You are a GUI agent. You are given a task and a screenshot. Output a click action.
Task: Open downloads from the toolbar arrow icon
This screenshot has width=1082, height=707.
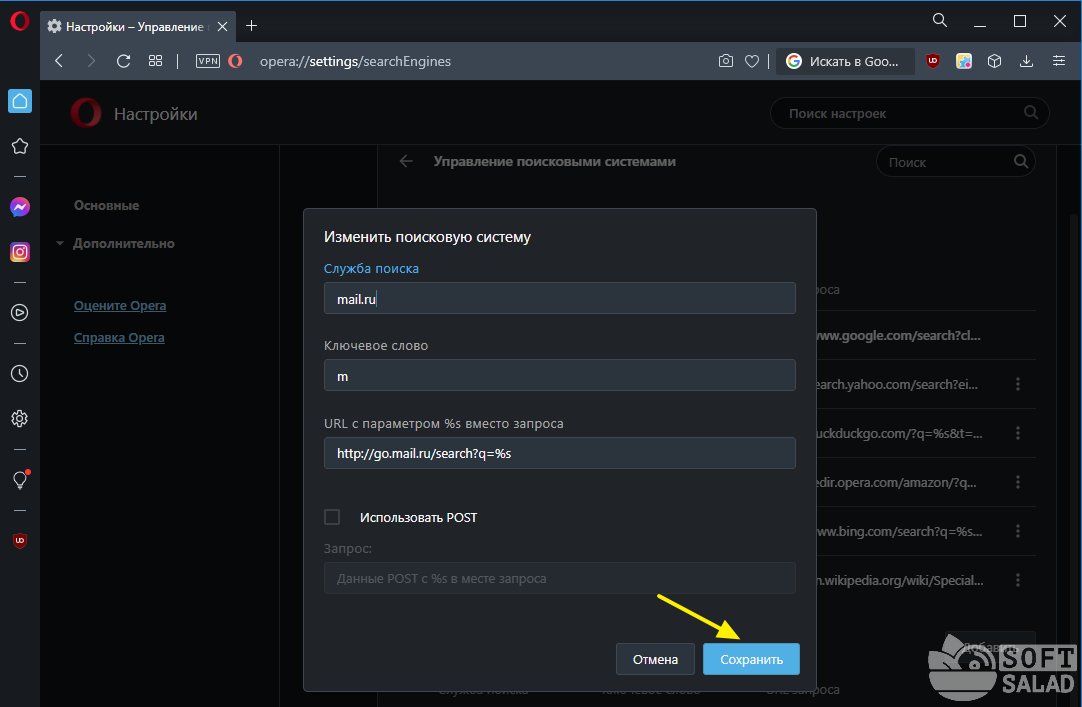point(1026,61)
